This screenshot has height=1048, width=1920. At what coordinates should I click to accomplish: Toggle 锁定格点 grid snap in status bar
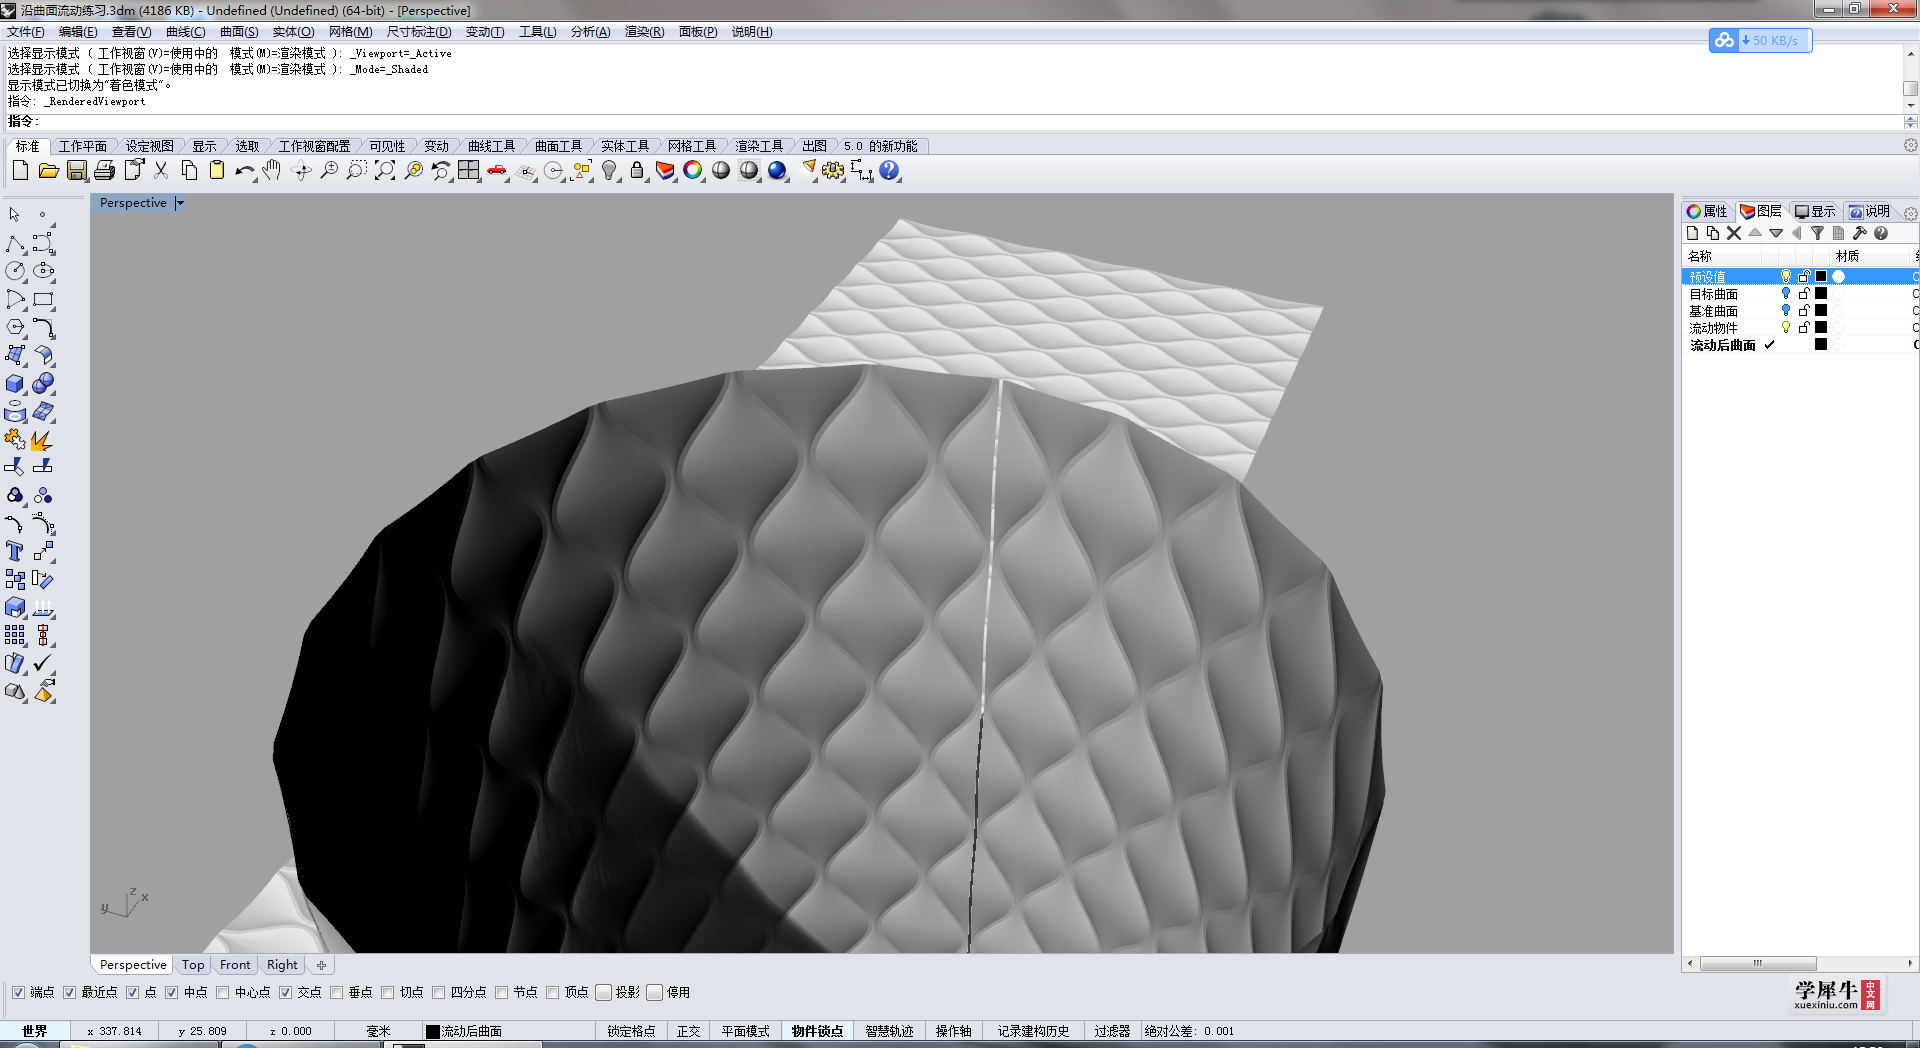pos(631,1031)
